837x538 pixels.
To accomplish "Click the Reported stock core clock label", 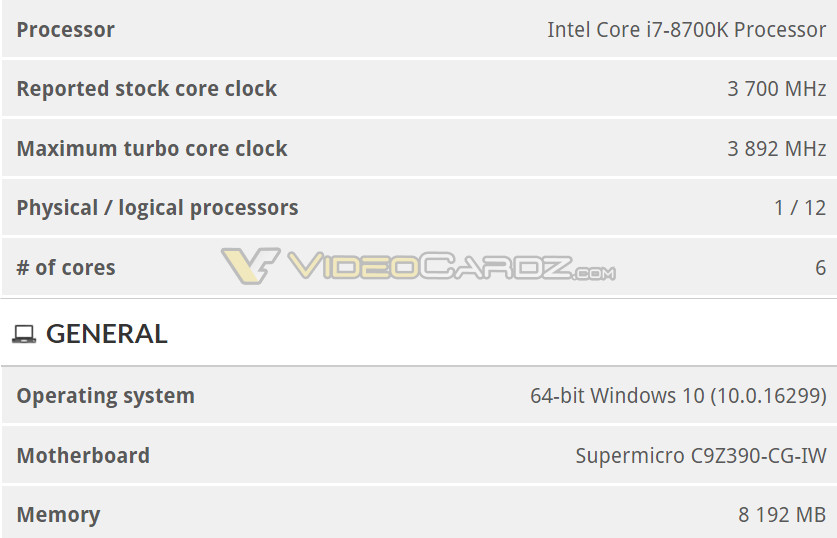I will [146, 89].
